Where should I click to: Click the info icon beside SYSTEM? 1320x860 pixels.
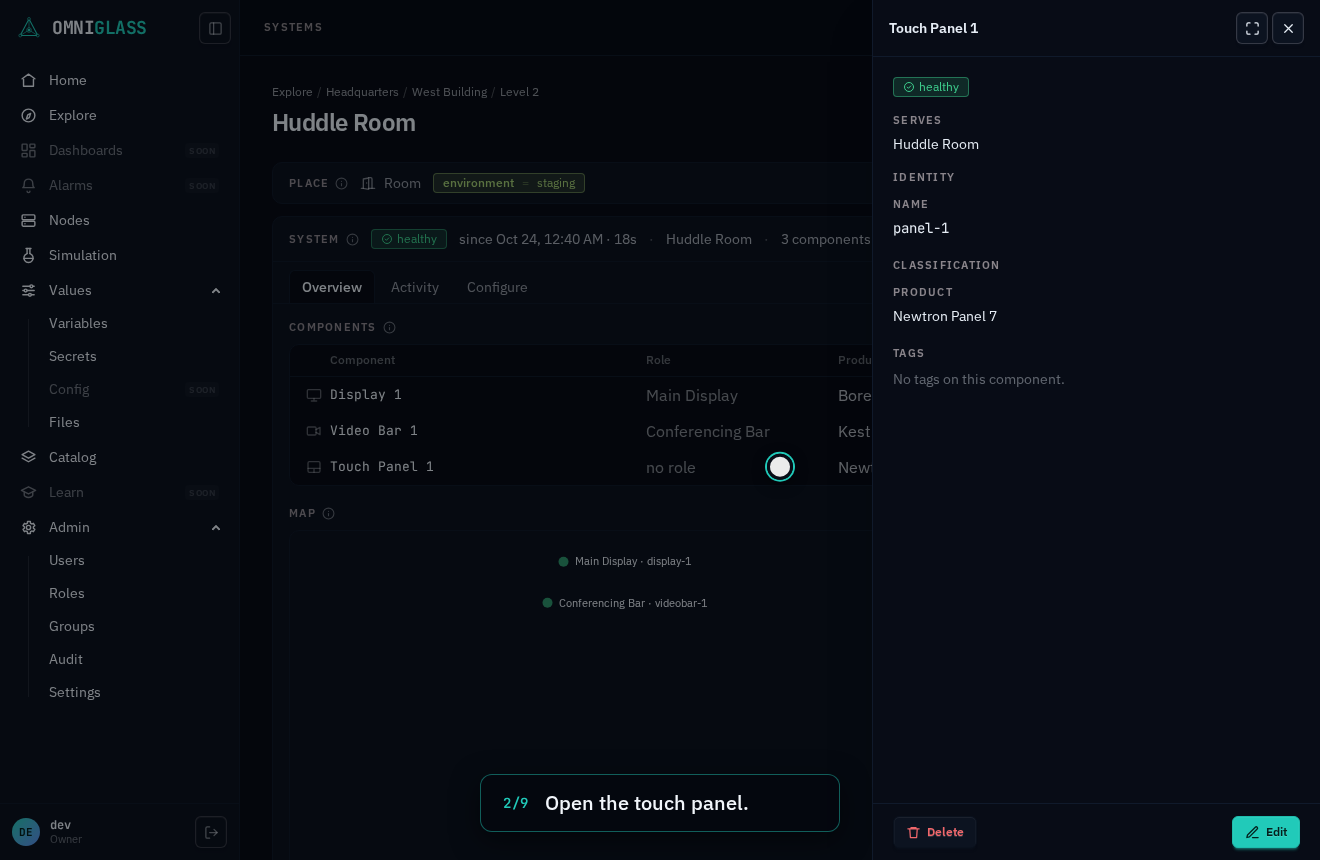[x=352, y=239]
